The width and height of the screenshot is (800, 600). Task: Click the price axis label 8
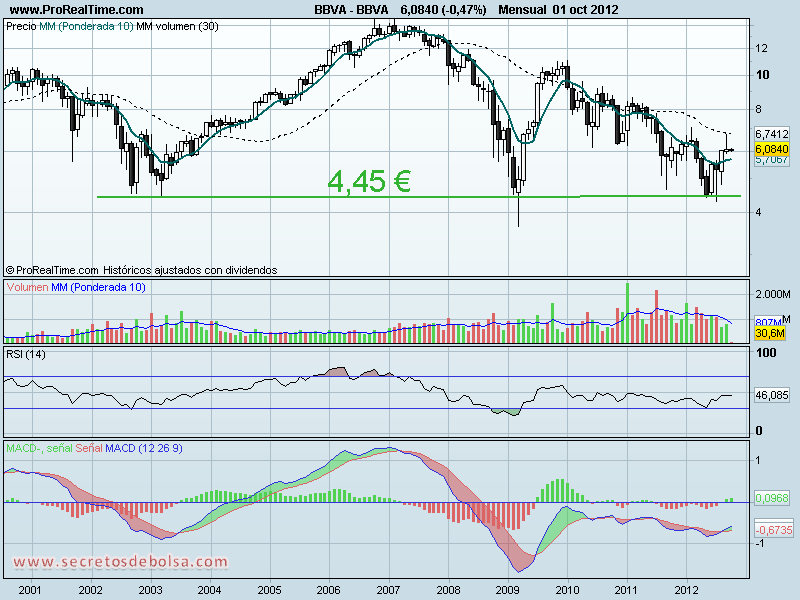pos(759,109)
